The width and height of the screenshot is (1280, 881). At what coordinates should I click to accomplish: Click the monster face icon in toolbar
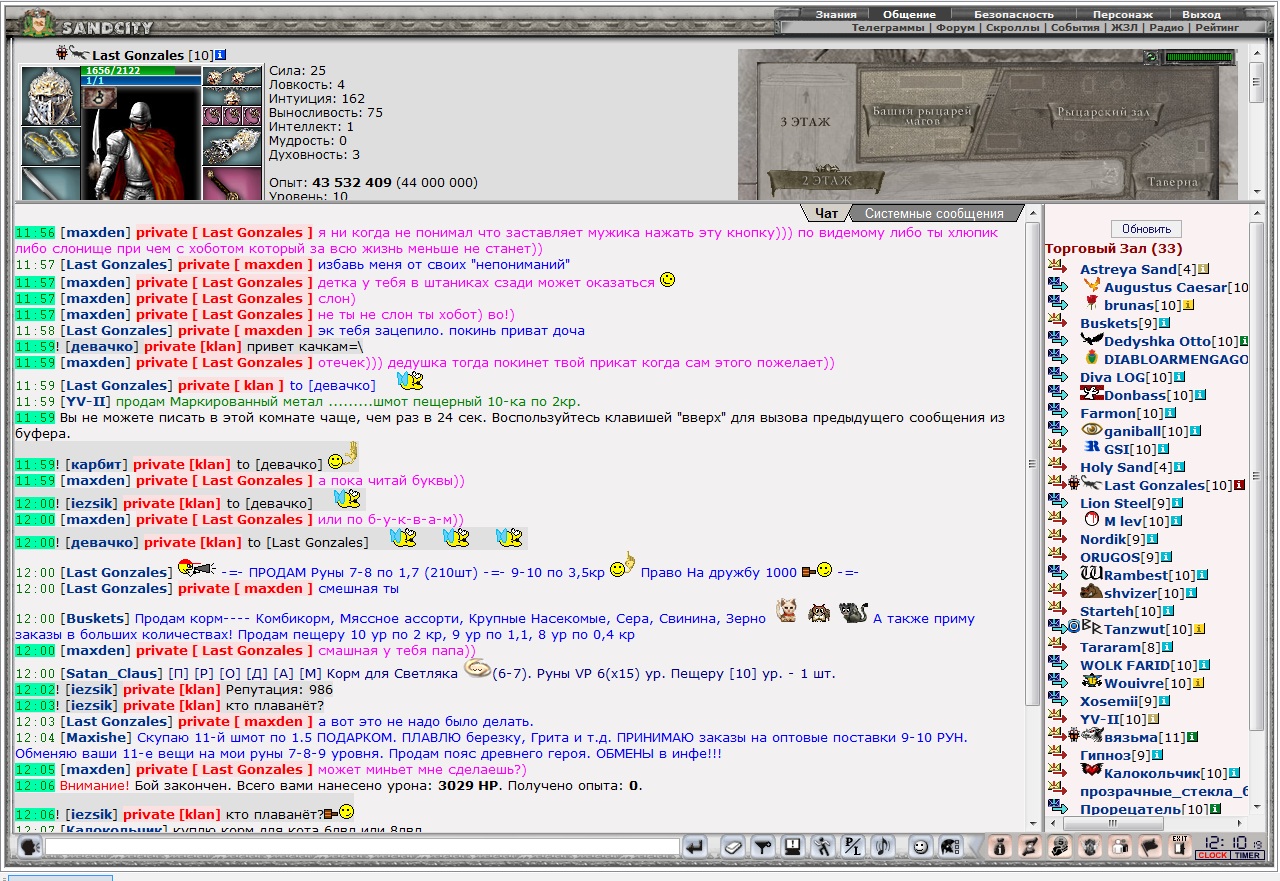click(1090, 847)
